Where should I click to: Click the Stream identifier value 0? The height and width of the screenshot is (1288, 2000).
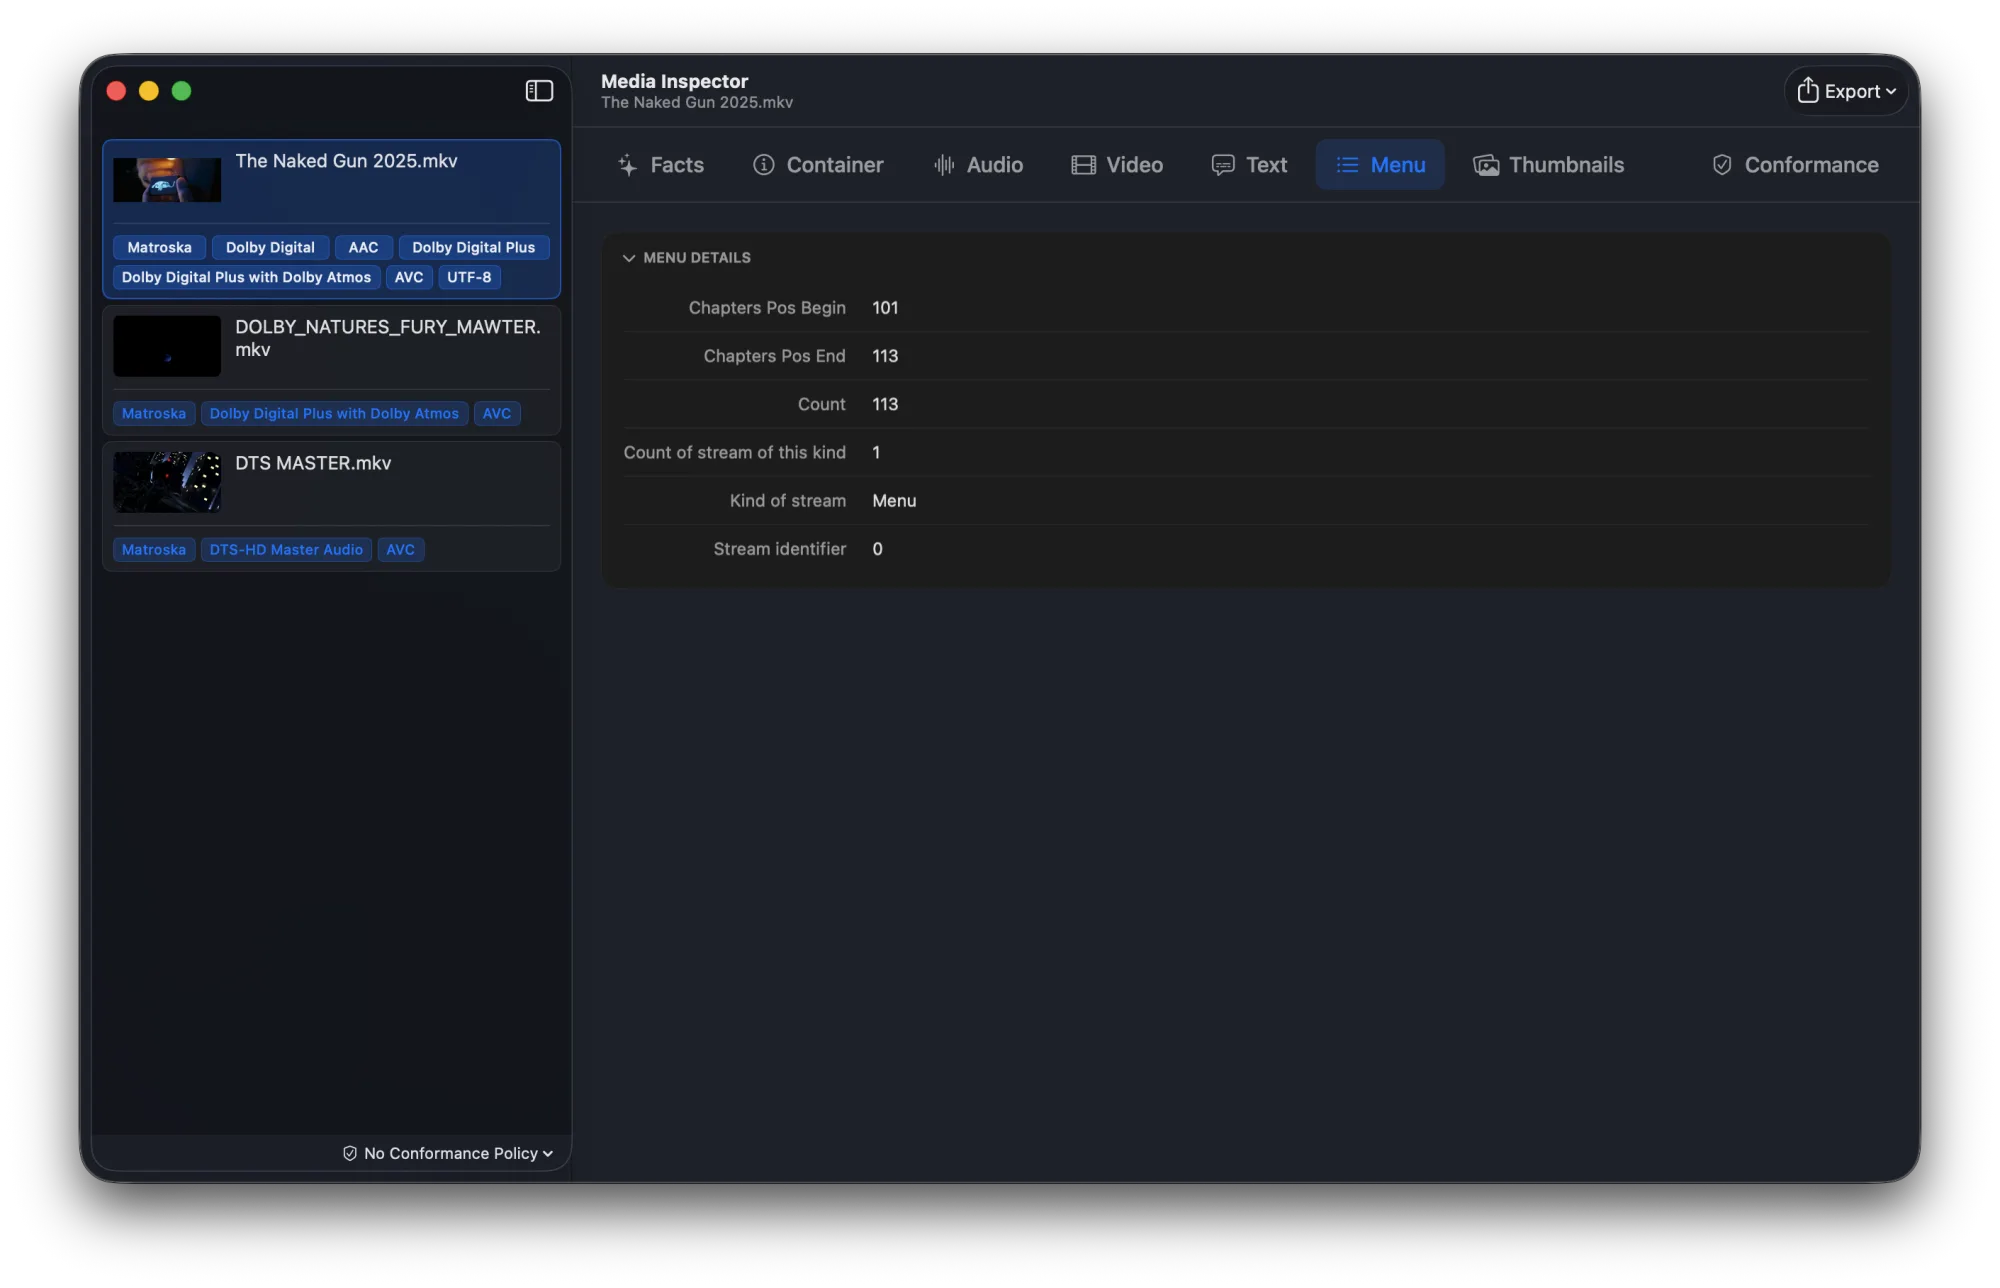[877, 548]
